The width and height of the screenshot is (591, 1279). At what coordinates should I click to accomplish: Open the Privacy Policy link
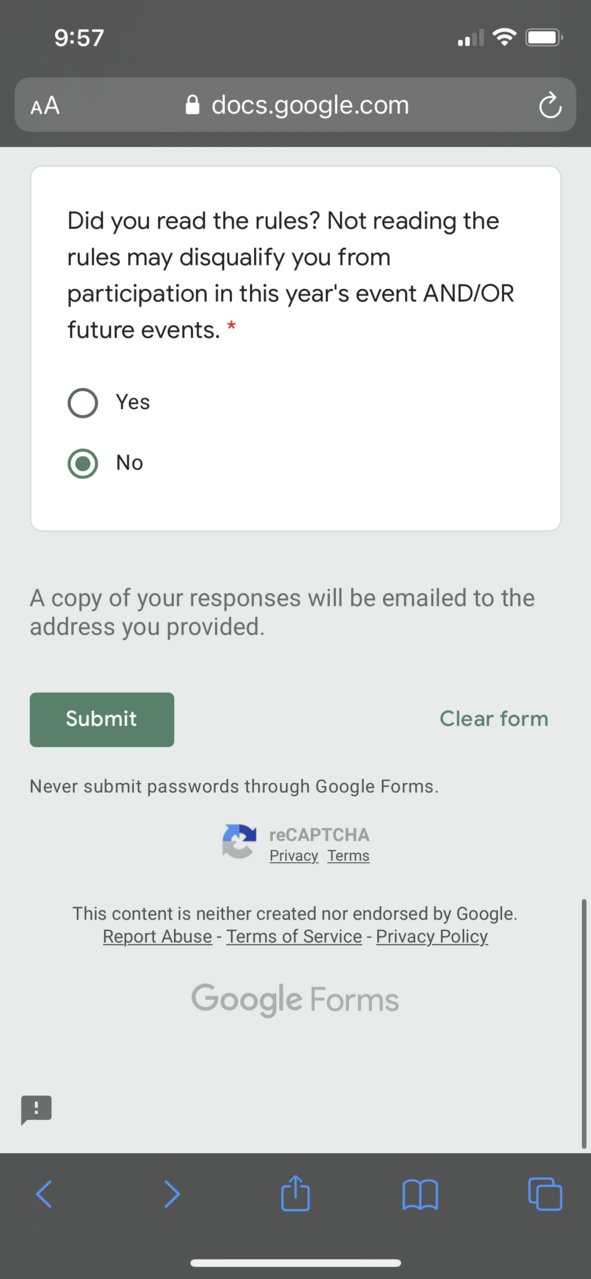click(x=432, y=937)
